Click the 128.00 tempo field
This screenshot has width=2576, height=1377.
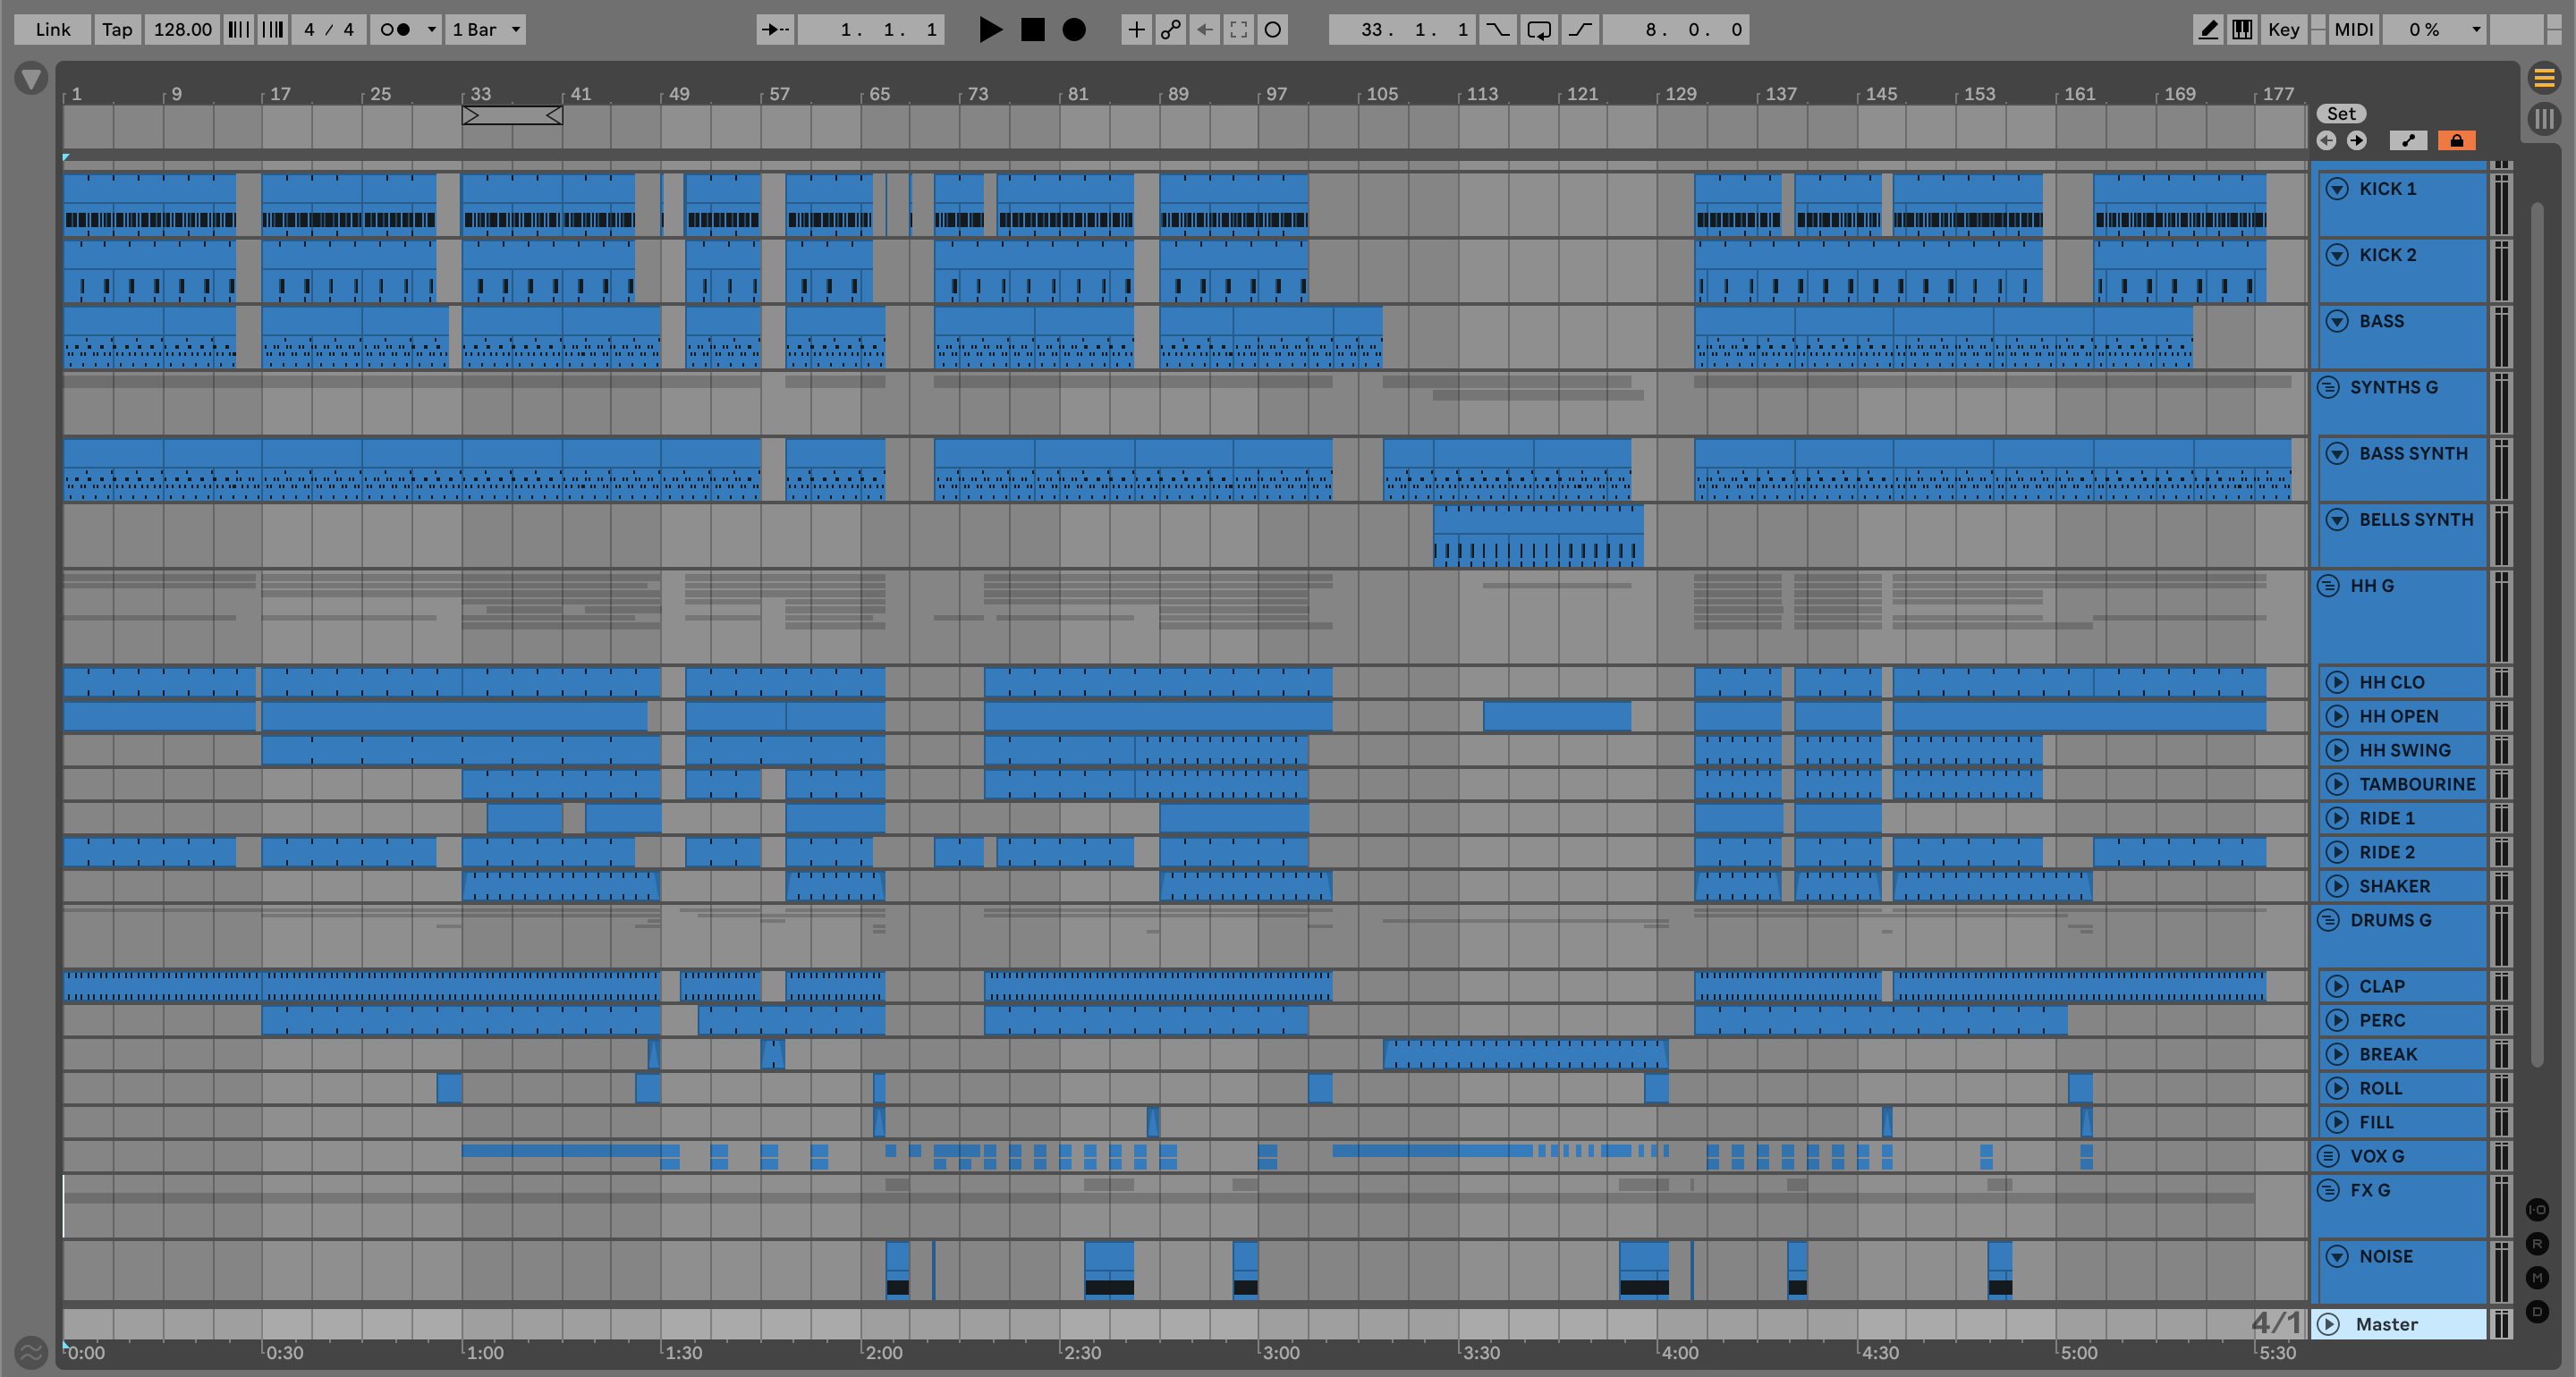pyautogui.click(x=182, y=29)
